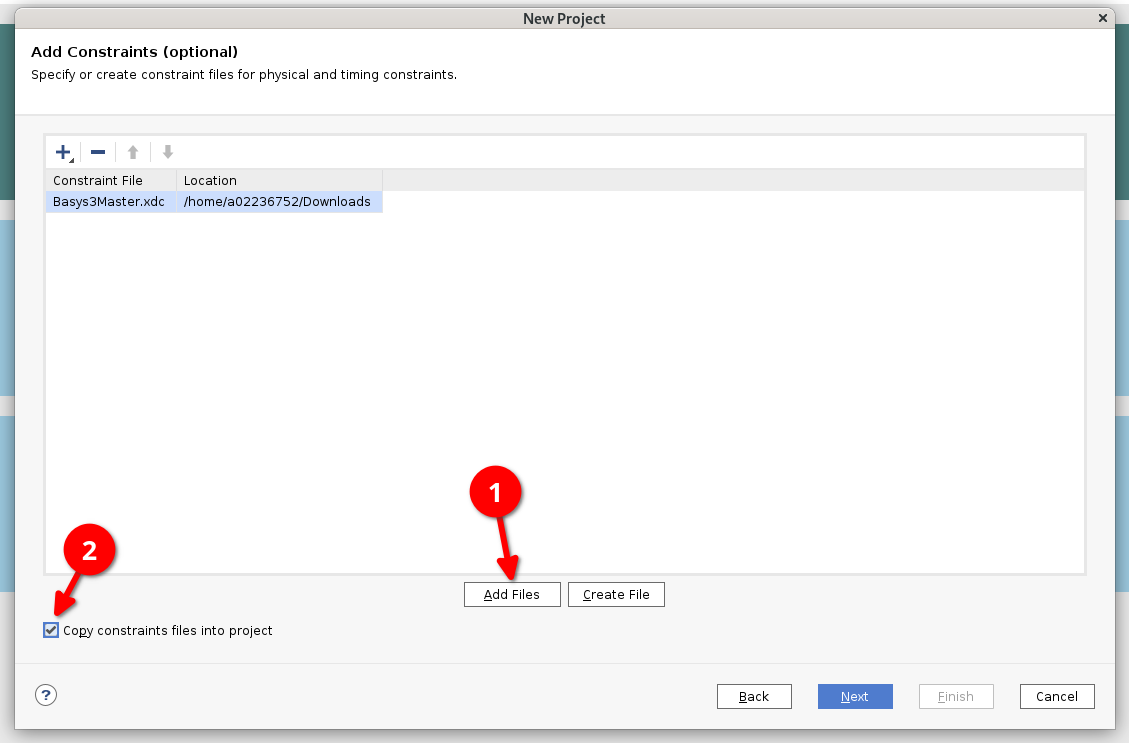Image resolution: width=1129 pixels, height=743 pixels.
Task: Move constraint file up arrow icon
Action: pyautogui.click(x=132, y=152)
